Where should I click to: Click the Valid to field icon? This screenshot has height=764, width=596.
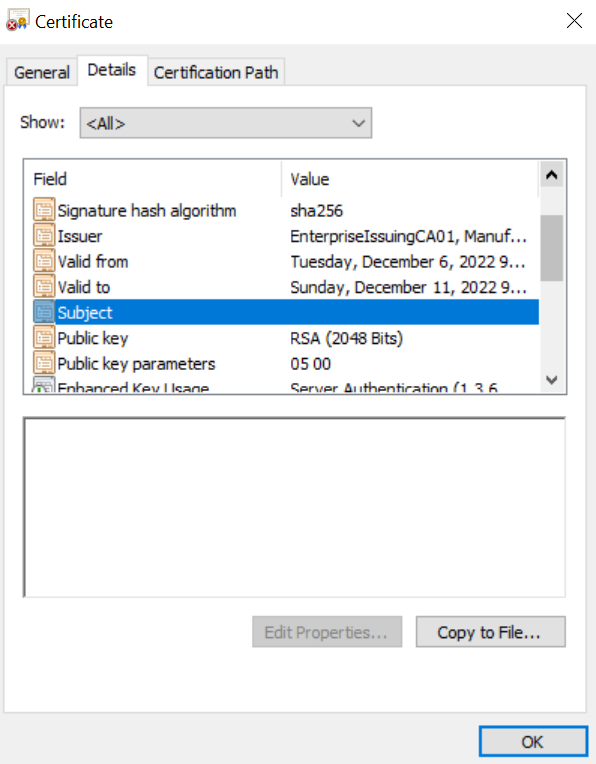coord(44,286)
